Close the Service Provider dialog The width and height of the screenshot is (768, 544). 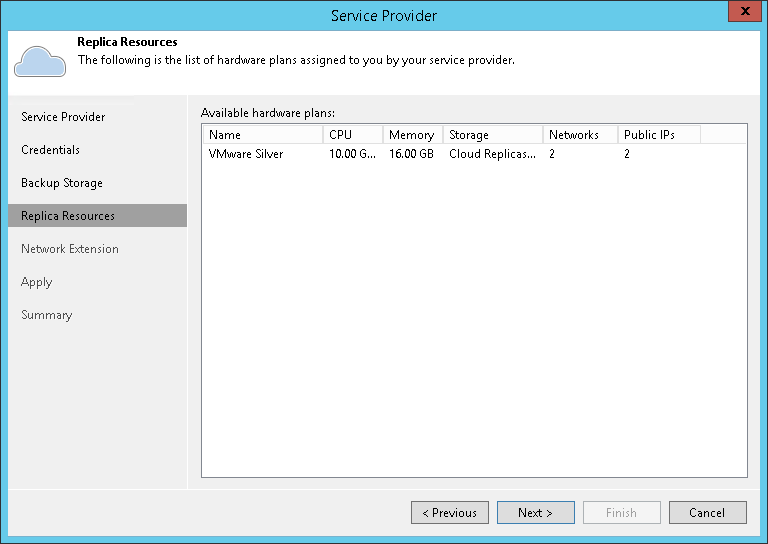pyautogui.click(x=741, y=14)
